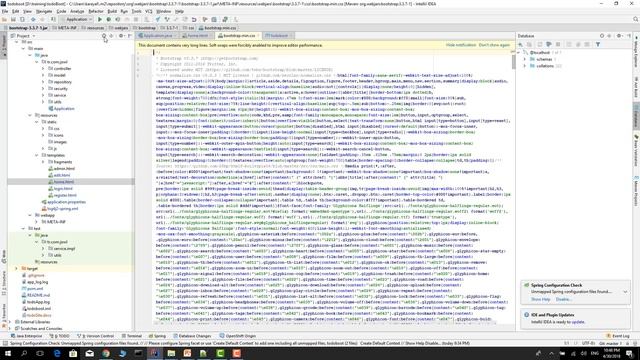Image resolution: width=640 pixels, height=360 pixels.
Task: Click the Show Help link in the Spring notification
Action: [x=540, y=299]
